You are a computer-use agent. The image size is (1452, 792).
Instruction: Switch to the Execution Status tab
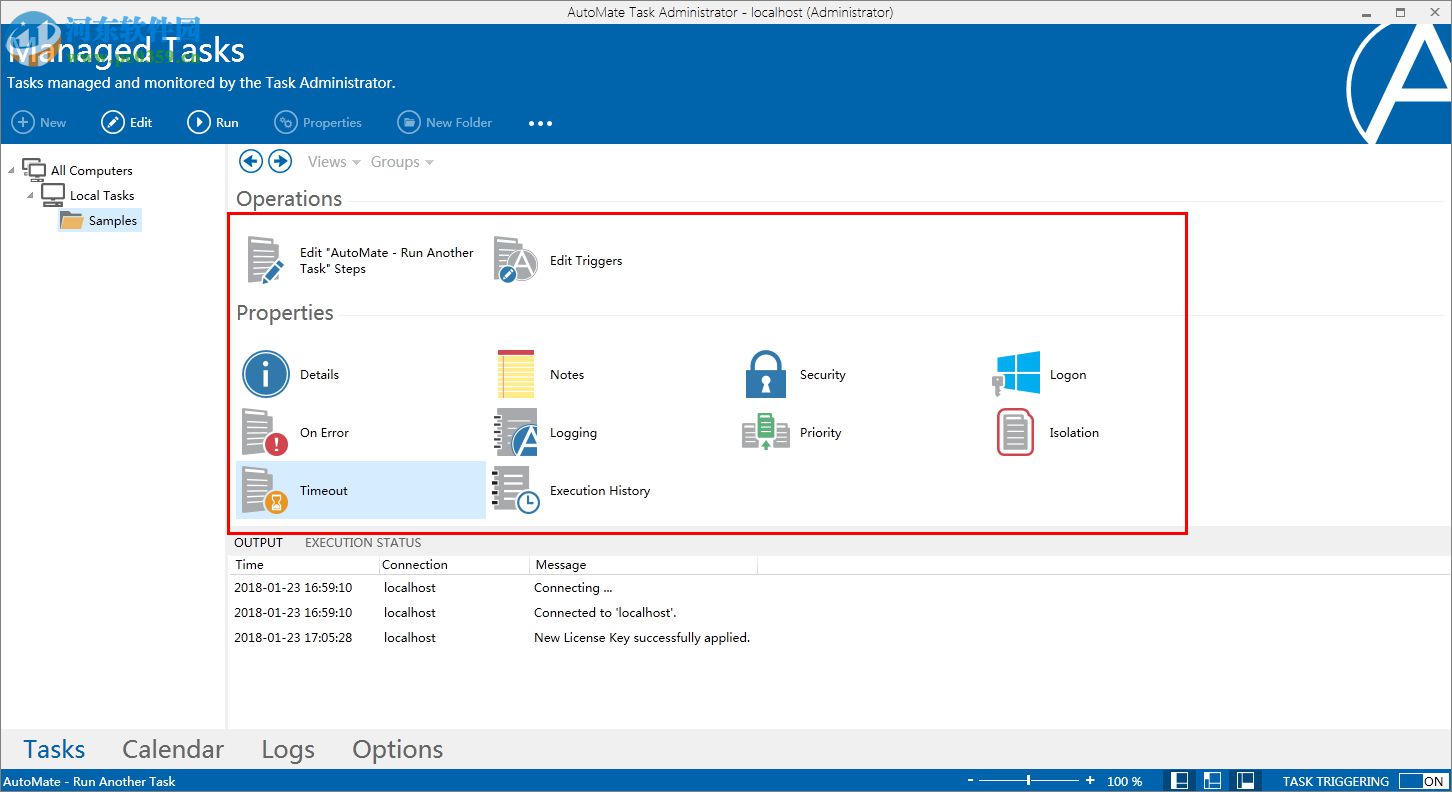pyautogui.click(x=363, y=543)
